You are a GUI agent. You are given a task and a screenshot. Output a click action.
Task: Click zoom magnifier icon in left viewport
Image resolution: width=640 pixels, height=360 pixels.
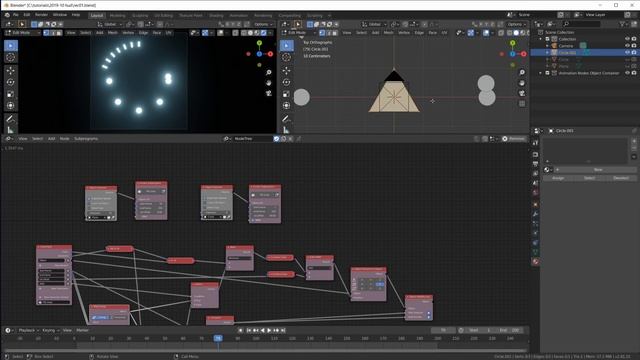pos(269,72)
